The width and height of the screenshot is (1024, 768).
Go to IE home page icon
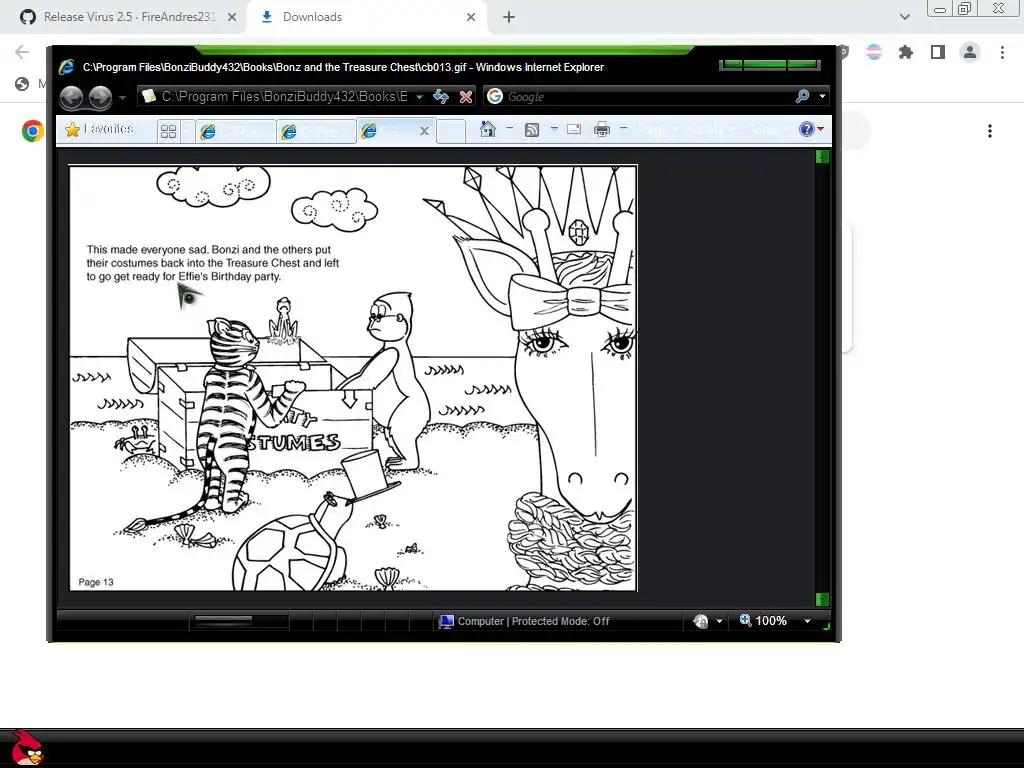487,129
